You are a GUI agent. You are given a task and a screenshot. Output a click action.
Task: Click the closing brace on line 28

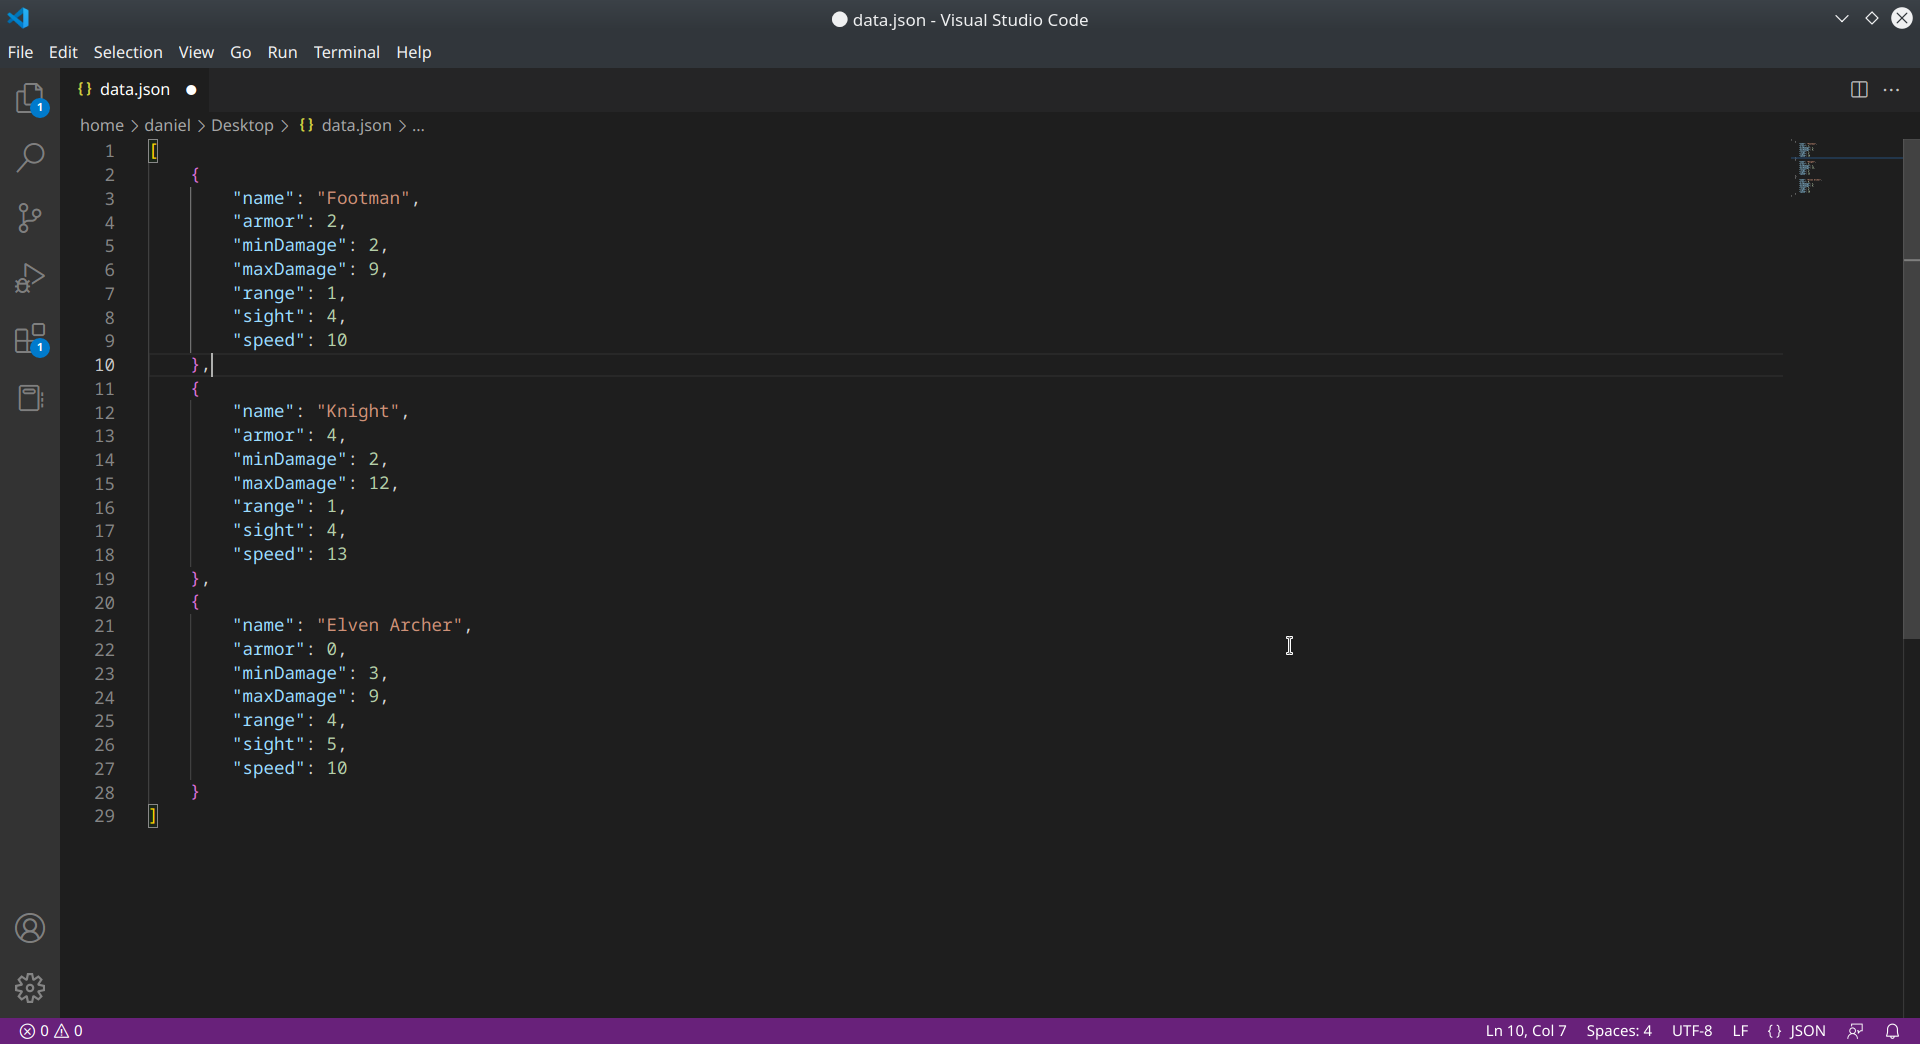195,792
